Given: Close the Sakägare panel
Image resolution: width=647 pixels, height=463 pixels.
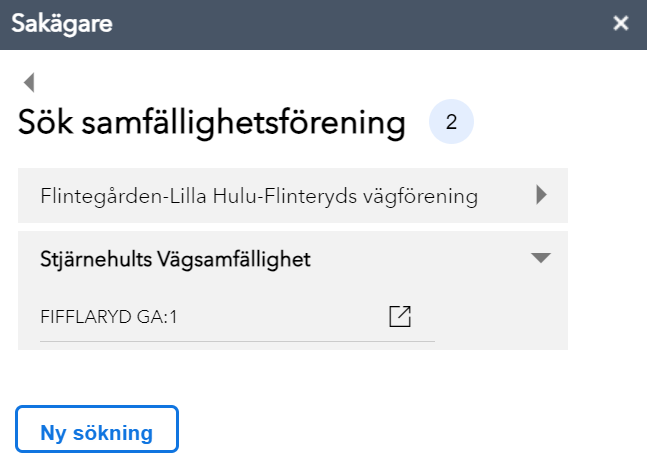Looking at the screenshot, I should [621, 24].
